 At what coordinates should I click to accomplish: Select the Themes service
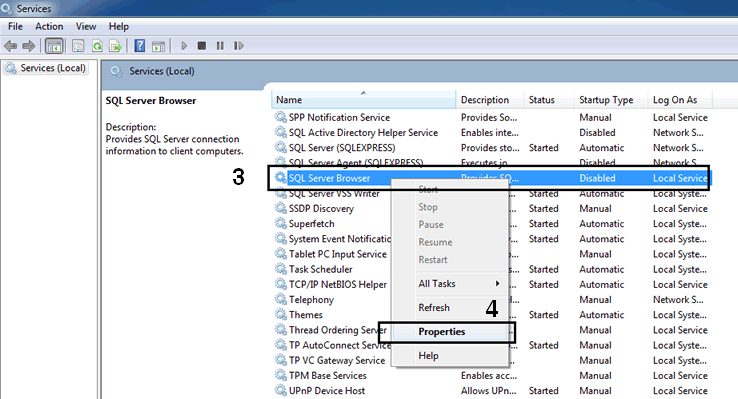click(305, 315)
